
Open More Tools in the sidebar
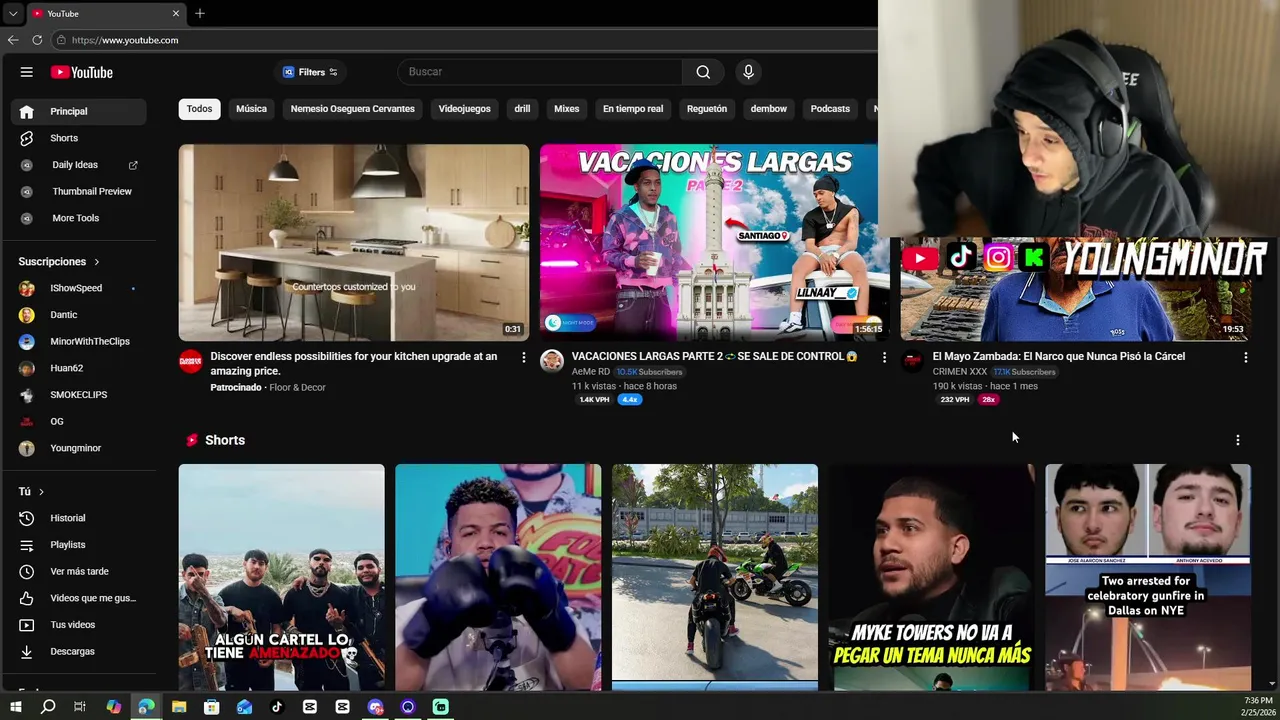[78, 218]
